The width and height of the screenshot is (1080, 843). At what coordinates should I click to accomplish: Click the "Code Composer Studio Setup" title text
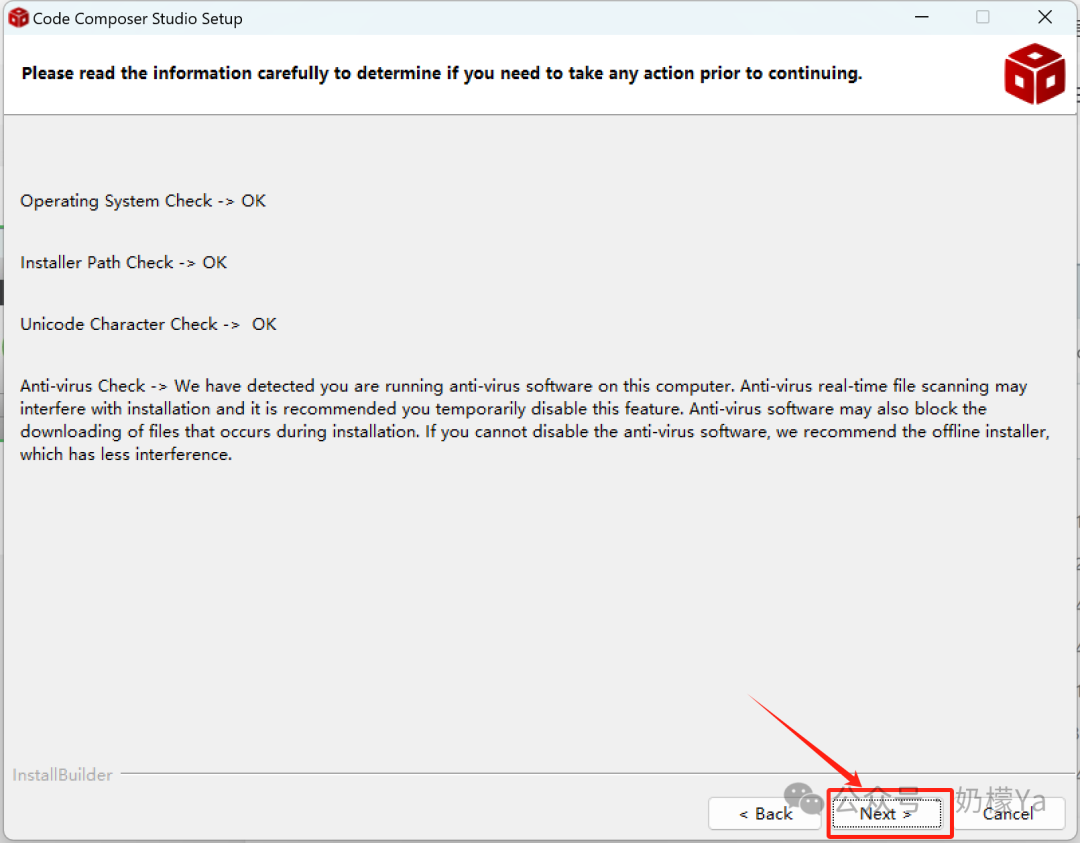tap(138, 19)
